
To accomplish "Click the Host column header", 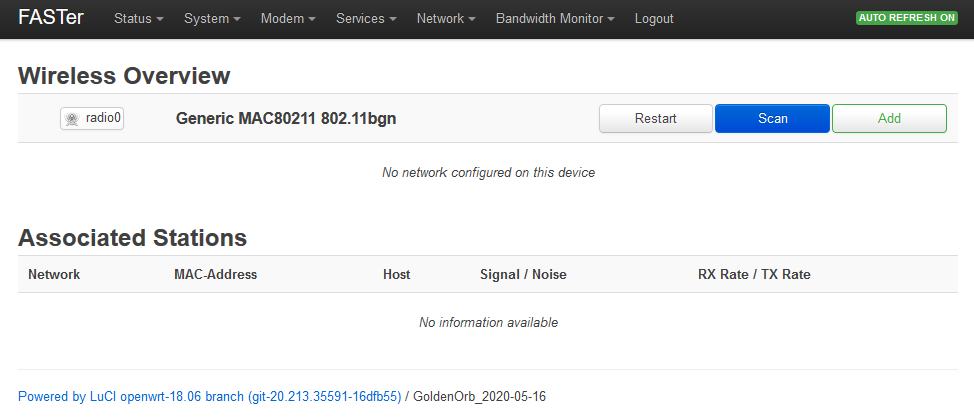I will [x=396, y=274].
